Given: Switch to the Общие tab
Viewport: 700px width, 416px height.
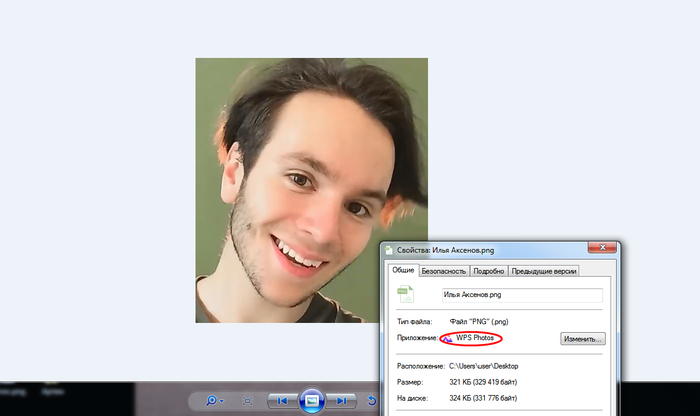Looking at the screenshot, I should [x=403, y=270].
